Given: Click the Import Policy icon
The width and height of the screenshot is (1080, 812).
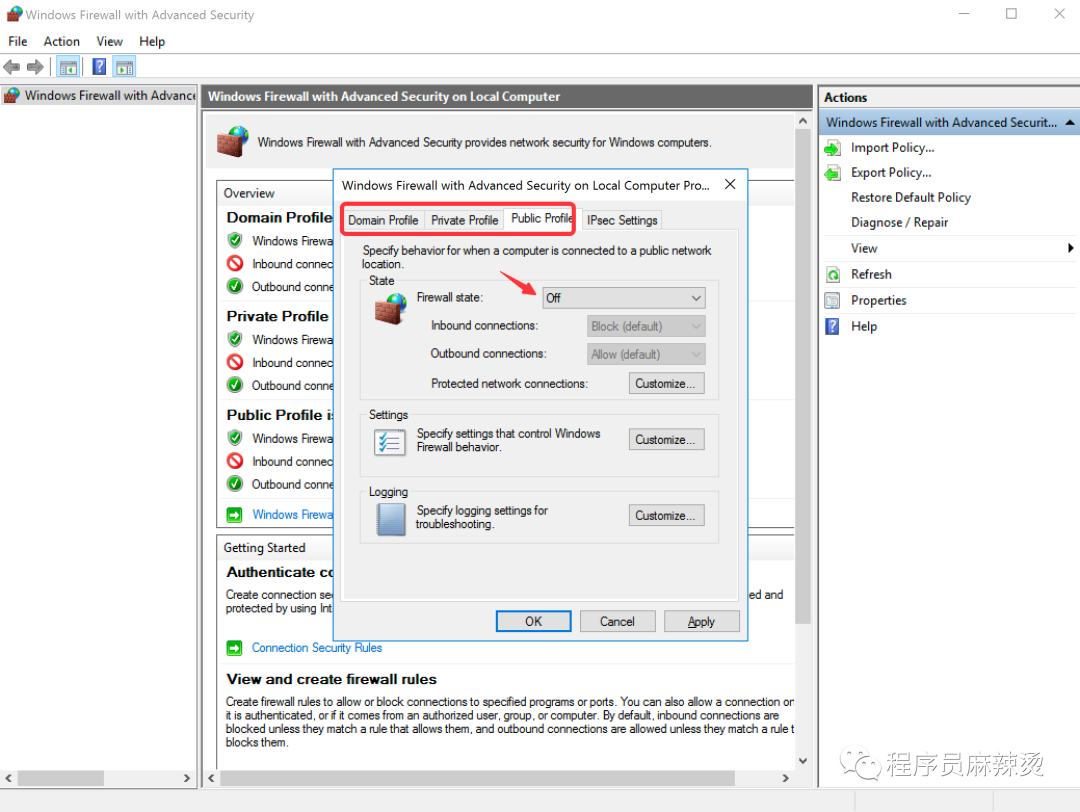Looking at the screenshot, I should [x=833, y=147].
